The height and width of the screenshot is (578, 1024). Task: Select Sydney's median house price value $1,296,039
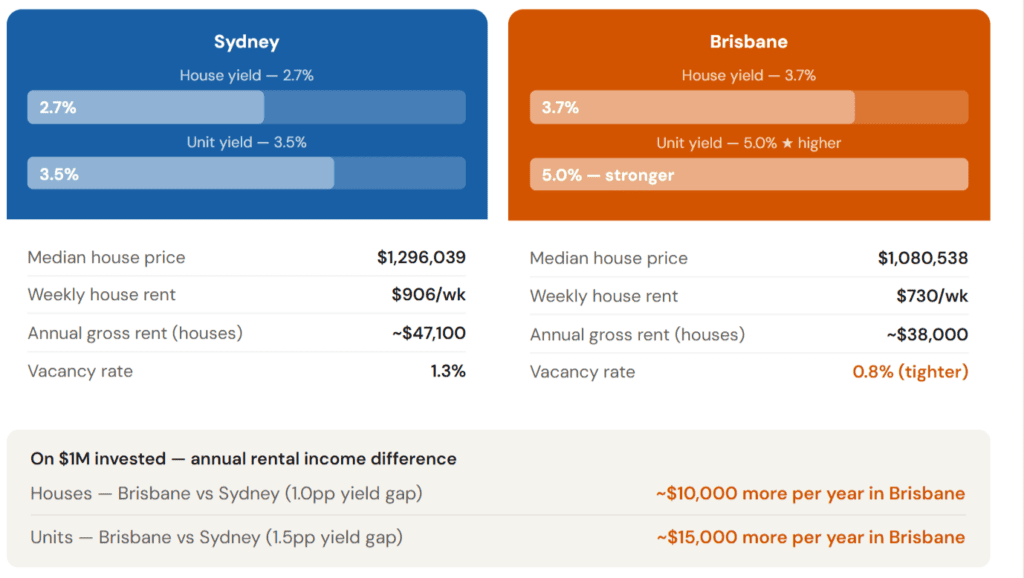click(x=421, y=257)
